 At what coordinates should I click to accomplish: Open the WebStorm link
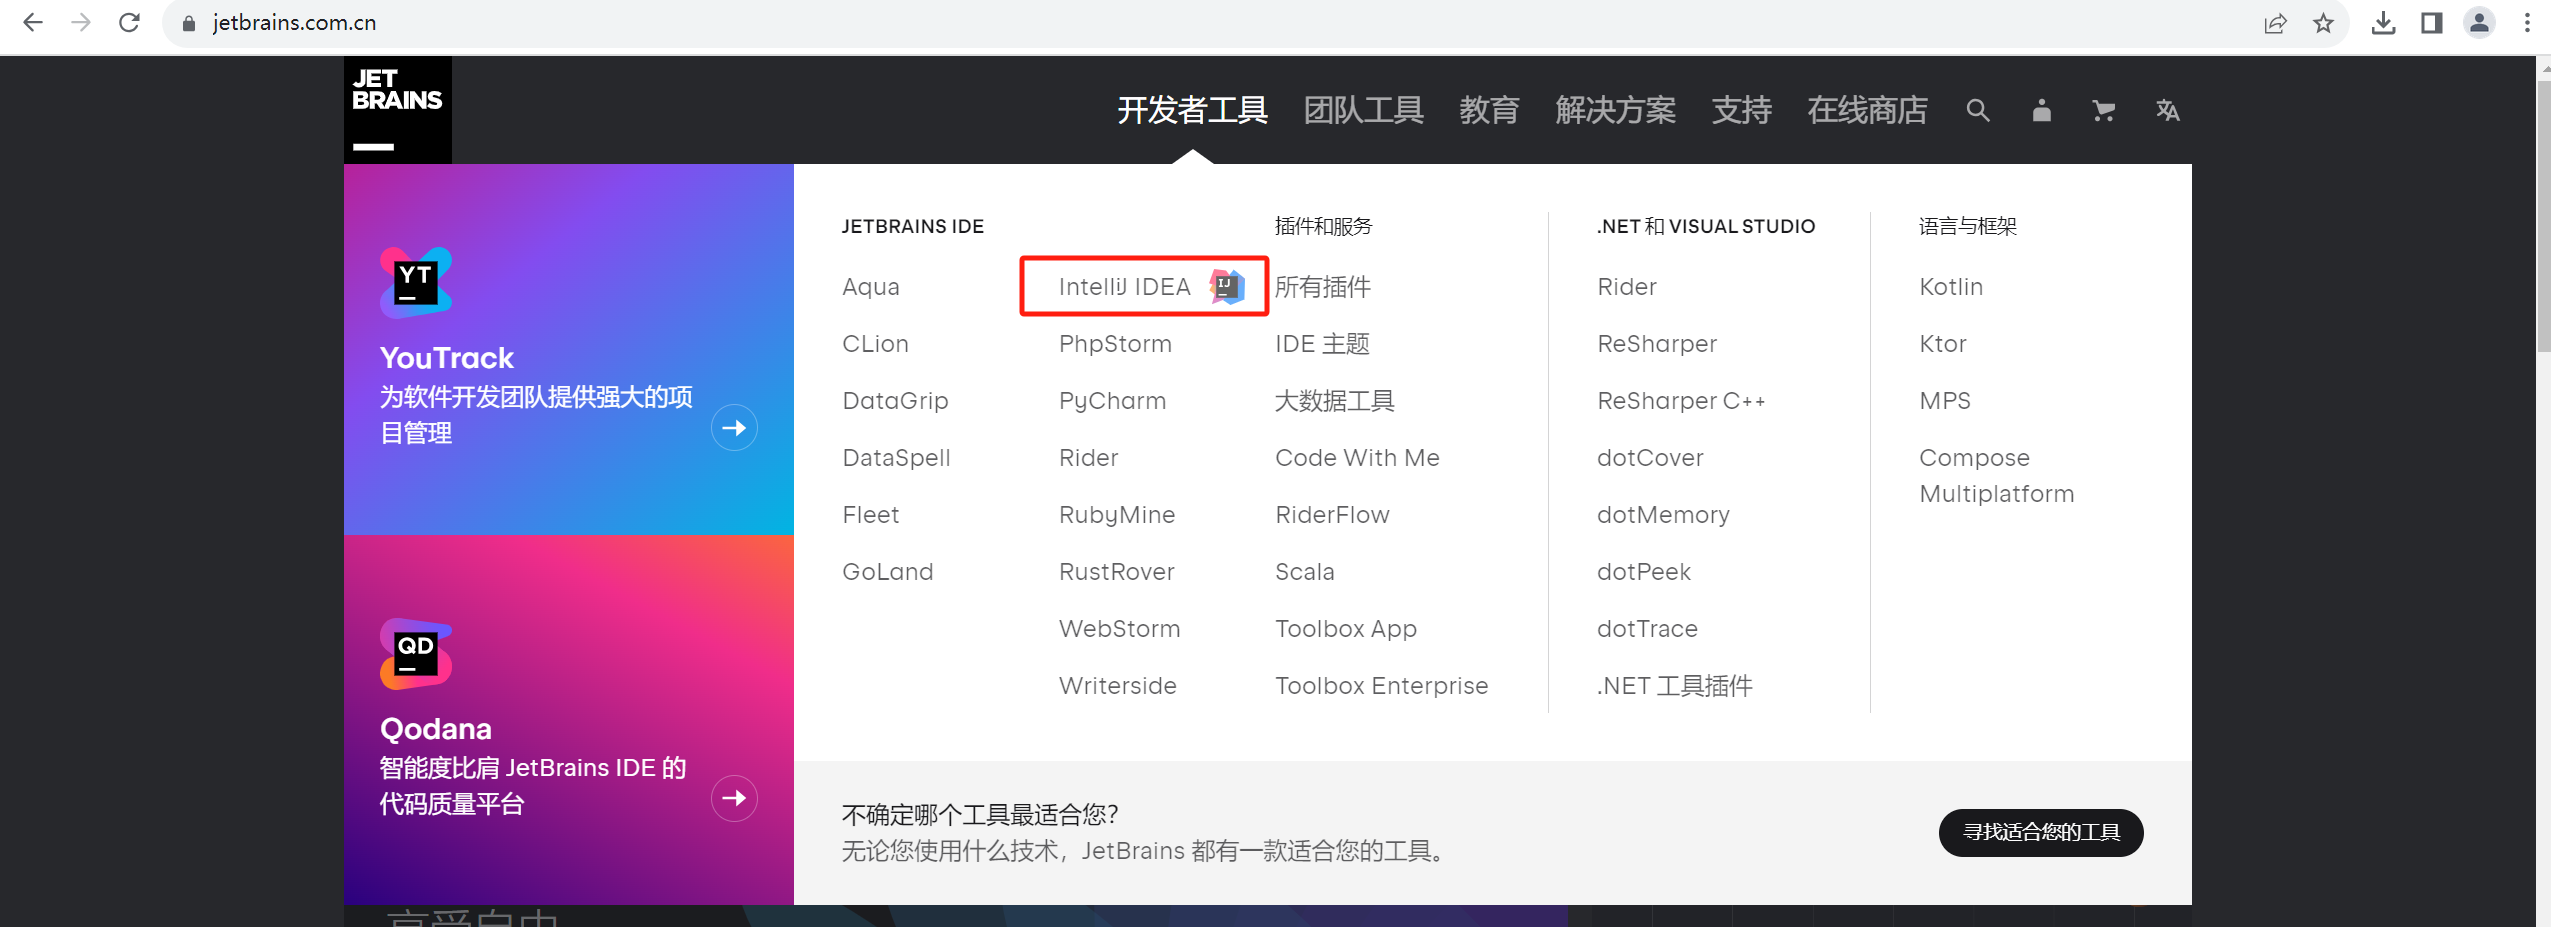tap(1119, 629)
